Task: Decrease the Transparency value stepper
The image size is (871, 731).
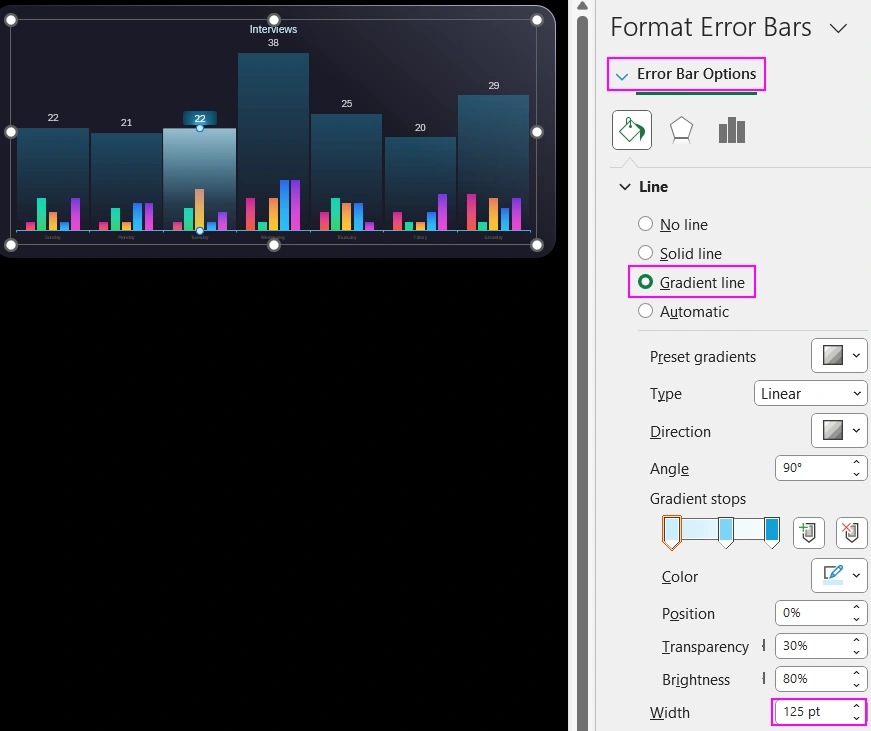Action: point(857,652)
